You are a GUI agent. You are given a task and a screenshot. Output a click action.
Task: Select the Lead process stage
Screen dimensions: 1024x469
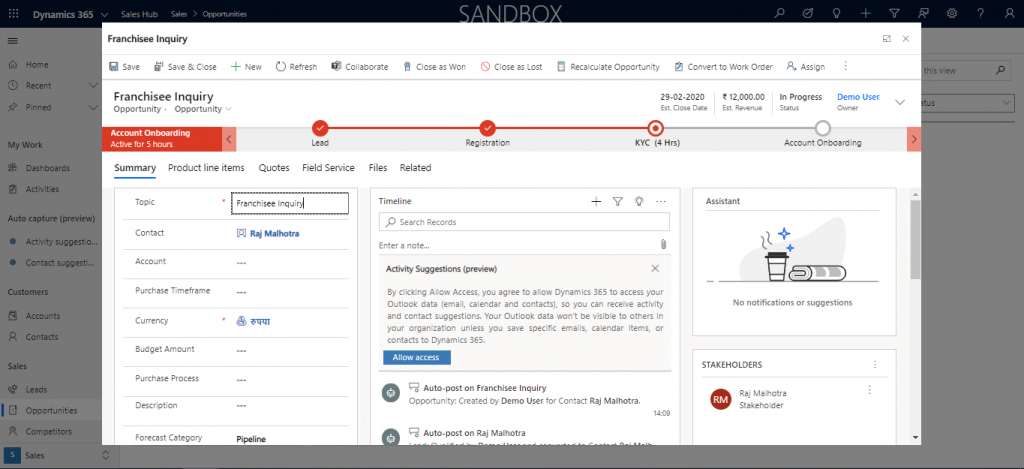(320, 128)
